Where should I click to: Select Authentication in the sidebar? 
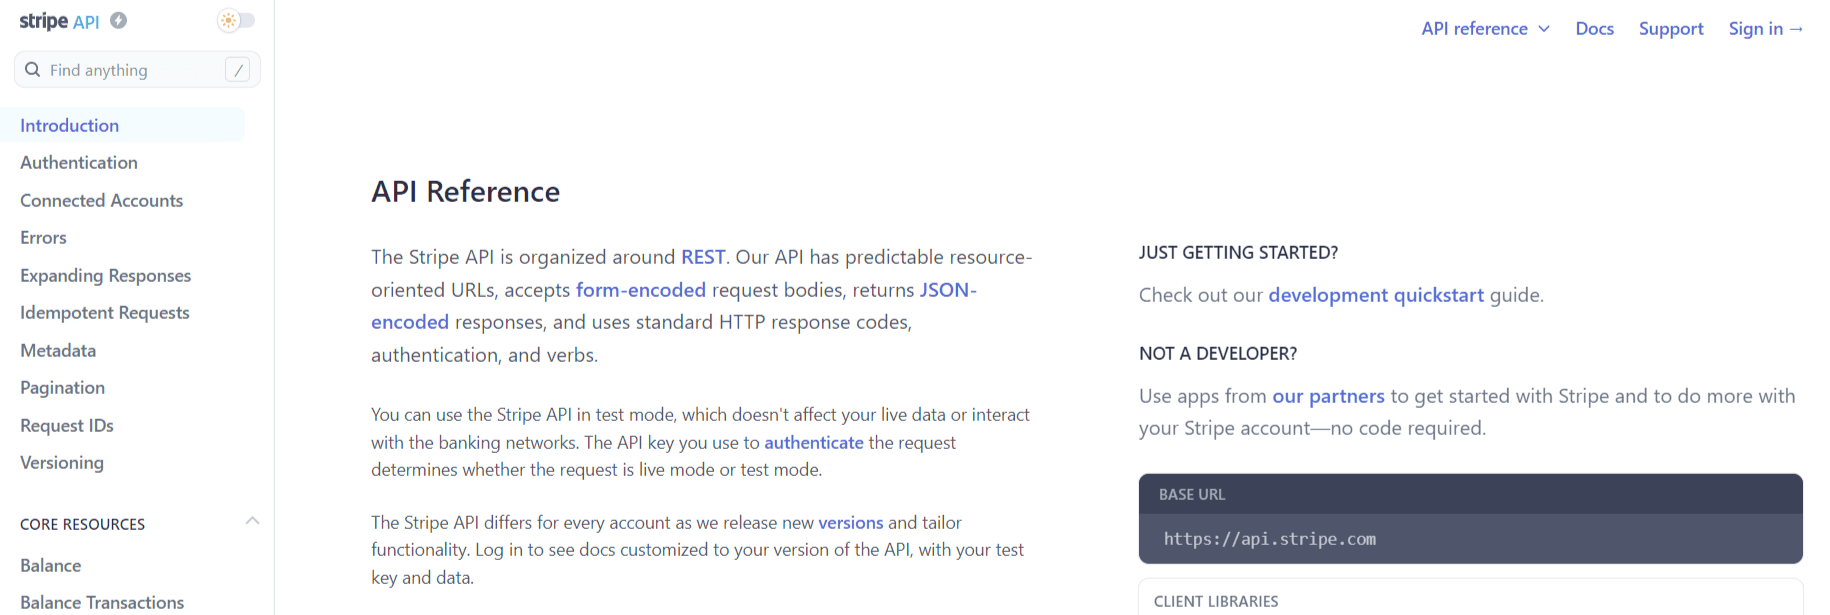click(x=78, y=162)
